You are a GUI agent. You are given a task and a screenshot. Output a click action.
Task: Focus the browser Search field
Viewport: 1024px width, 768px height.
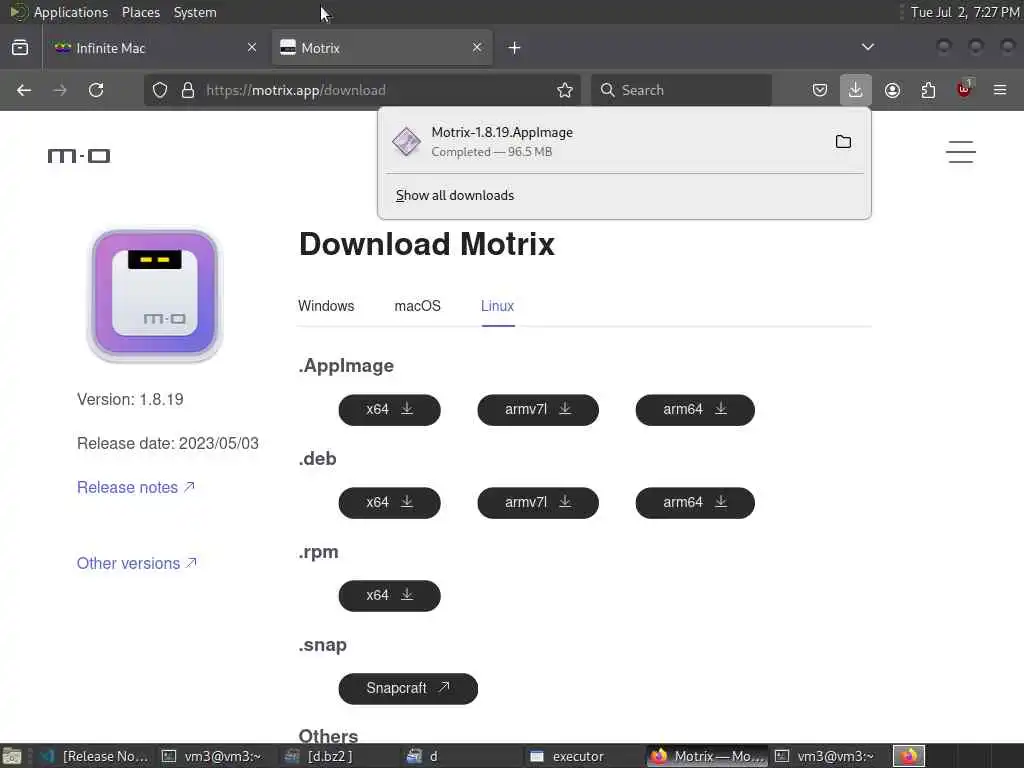[x=681, y=90]
